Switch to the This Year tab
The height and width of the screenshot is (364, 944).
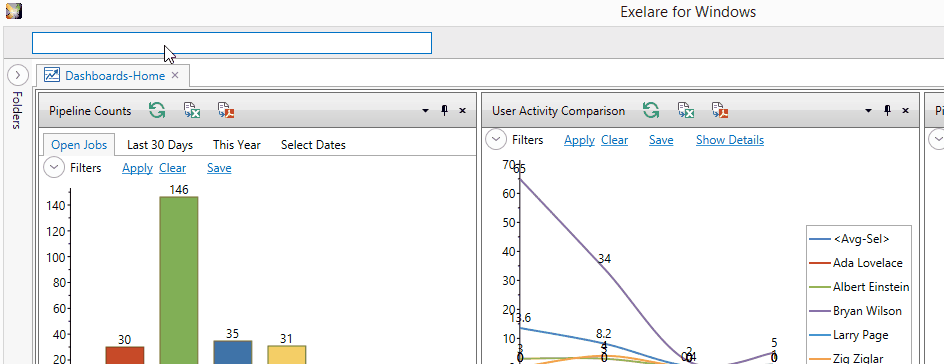coord(237,145)
